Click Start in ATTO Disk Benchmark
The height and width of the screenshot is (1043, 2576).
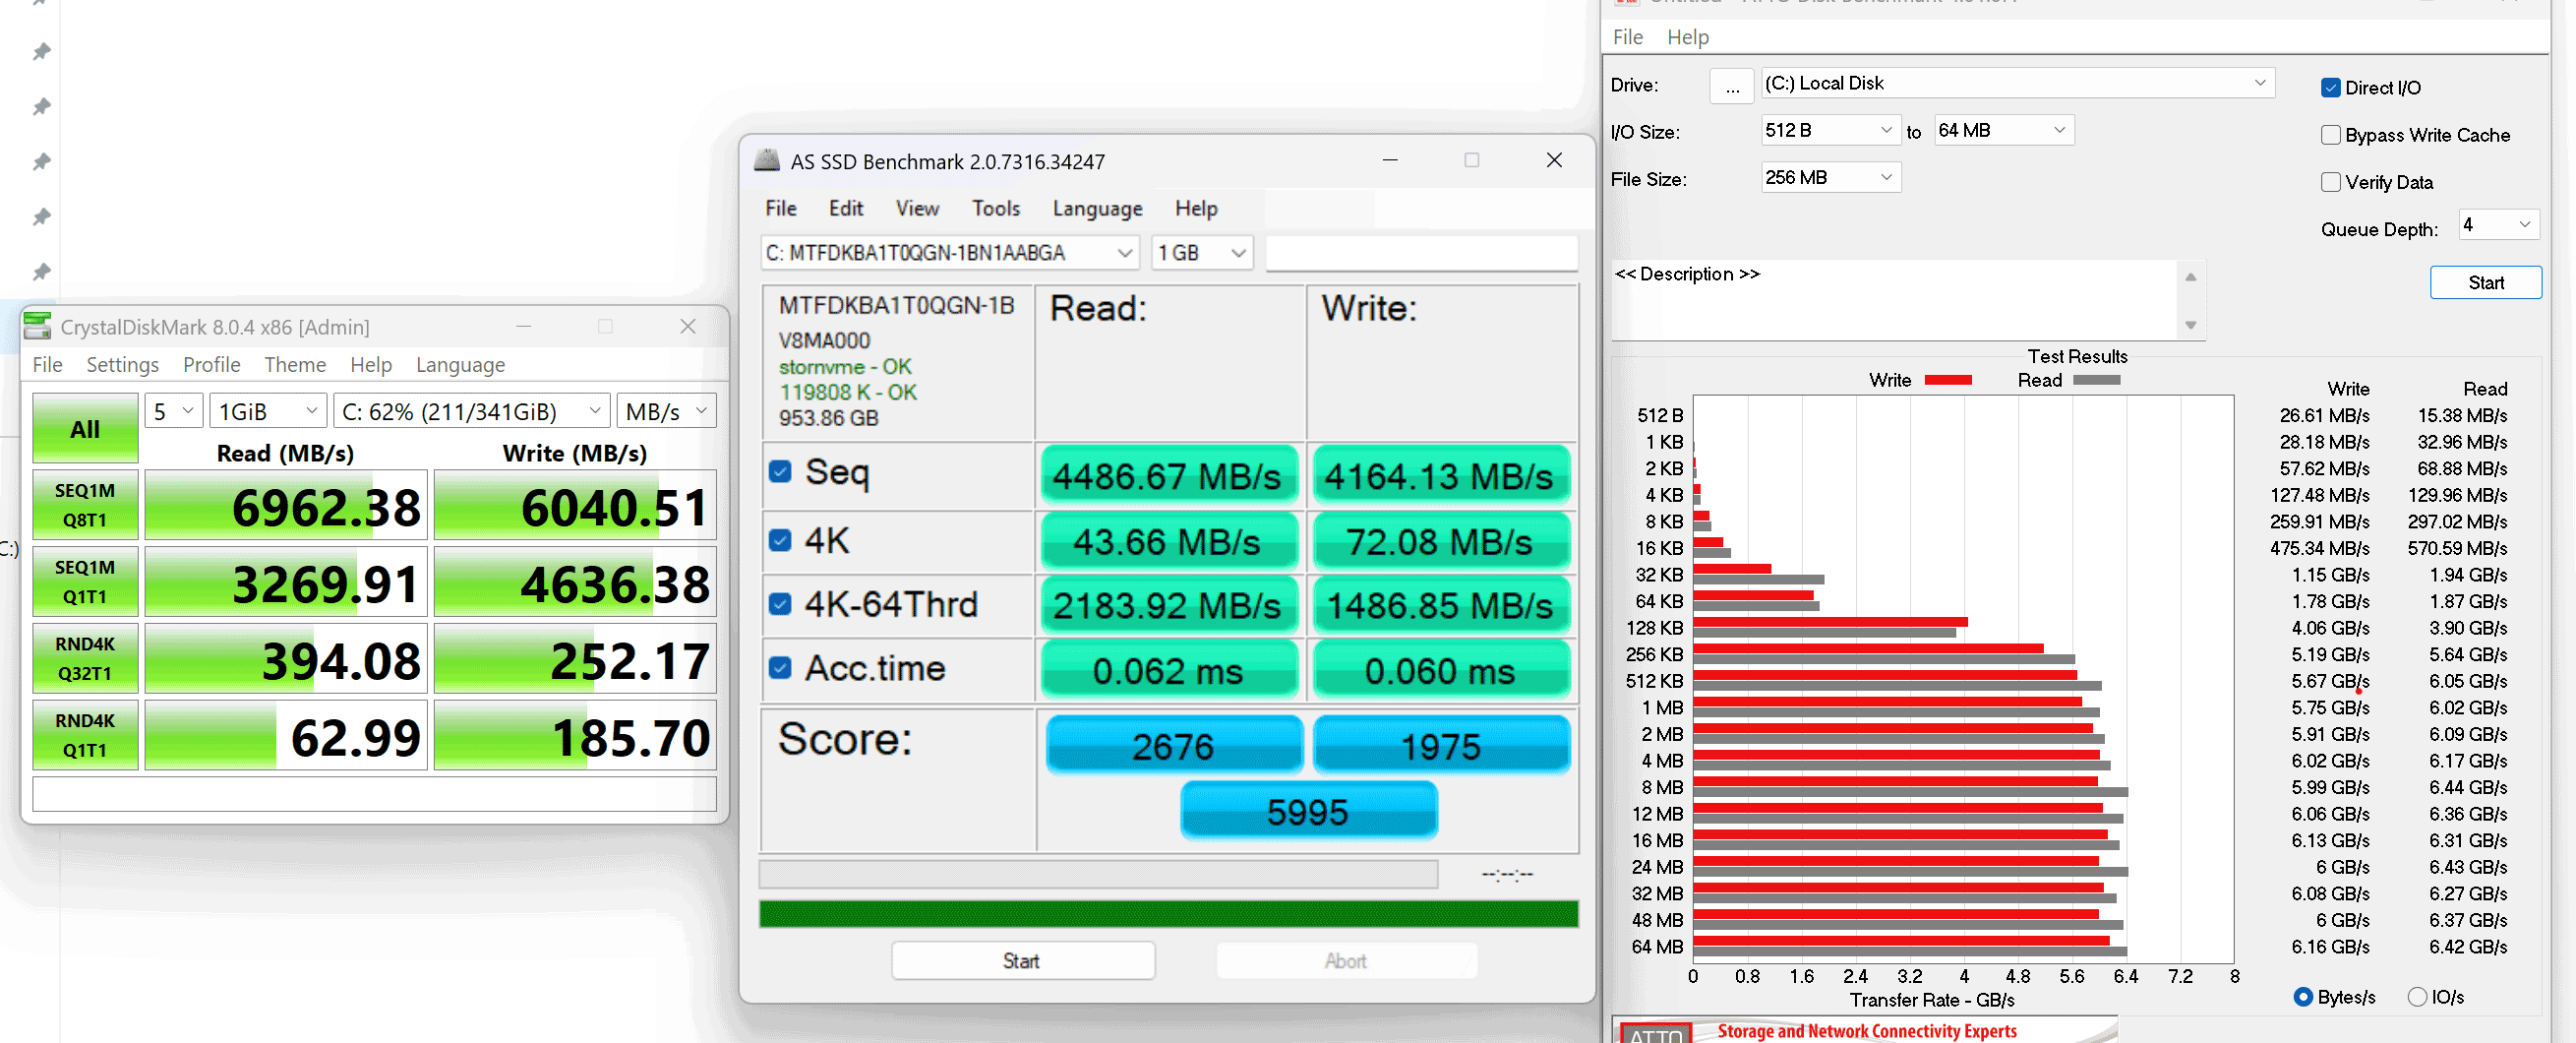(2485, 282)
